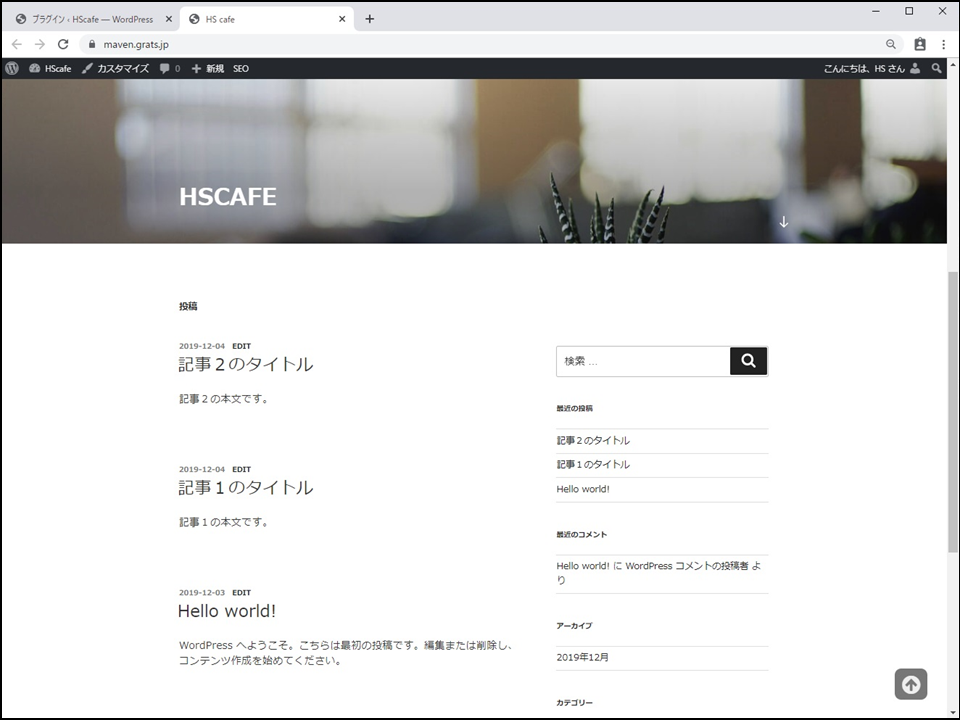Open the comments bubble showing 0
The height and width of the screenshot is (720, 960).
point(170,69)
